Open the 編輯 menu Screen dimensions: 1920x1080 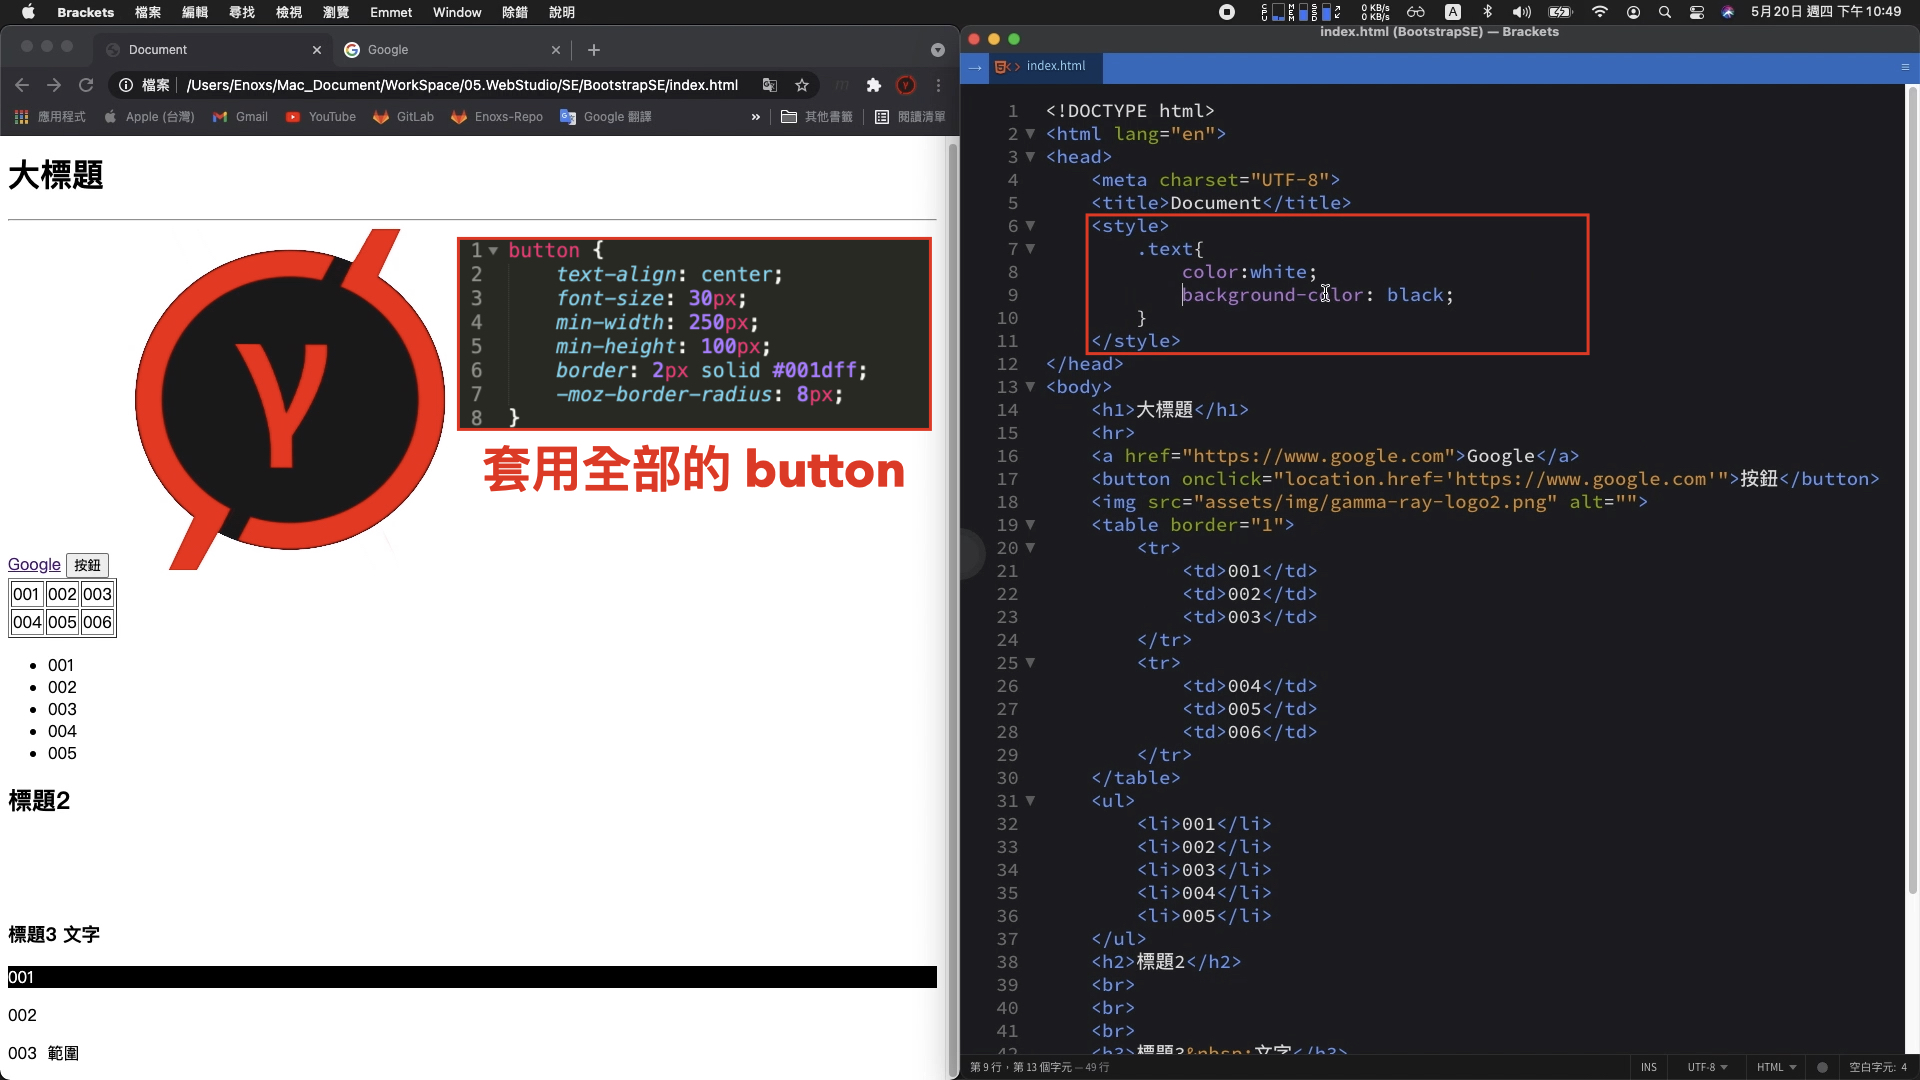[x=195, y=12]
